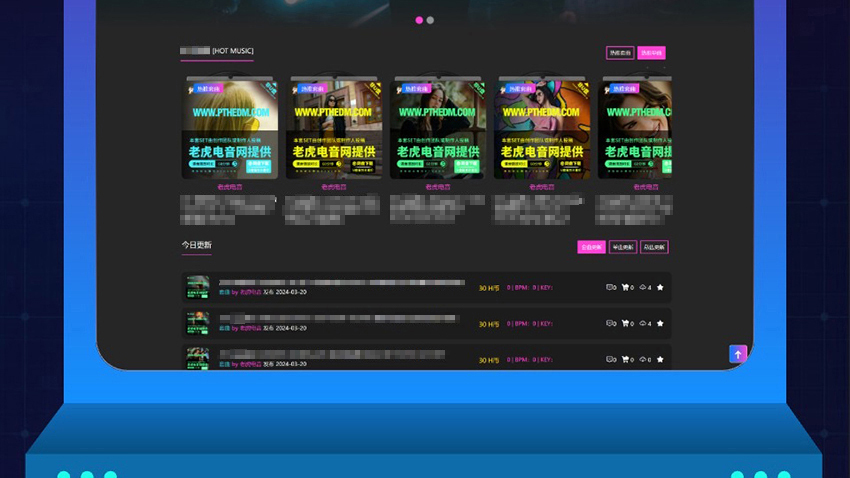This screenshot has width=850, height=478.
Task: Click the star favorite icon in second track row
Action: point(660,324)
